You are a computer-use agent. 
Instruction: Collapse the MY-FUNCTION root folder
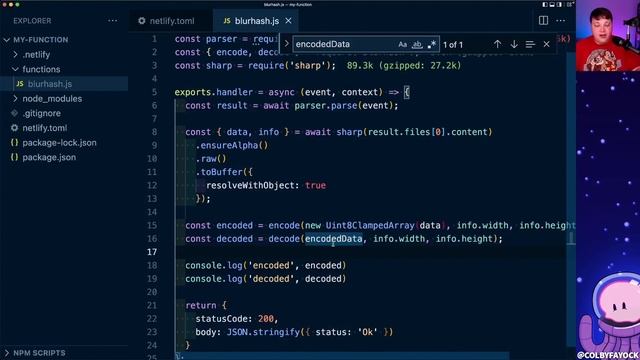pos(7,40)
